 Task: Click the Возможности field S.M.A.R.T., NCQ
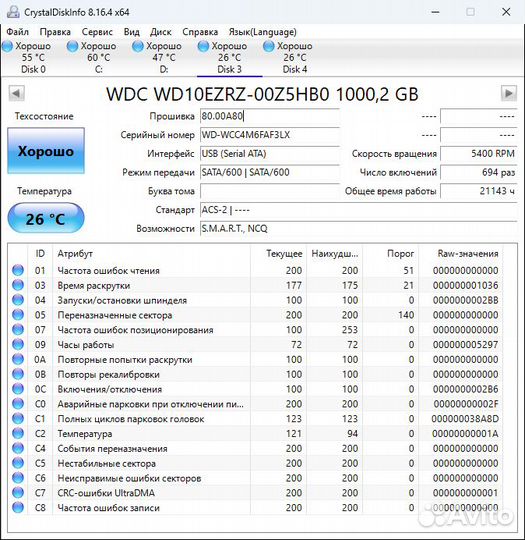click(359, 229)
